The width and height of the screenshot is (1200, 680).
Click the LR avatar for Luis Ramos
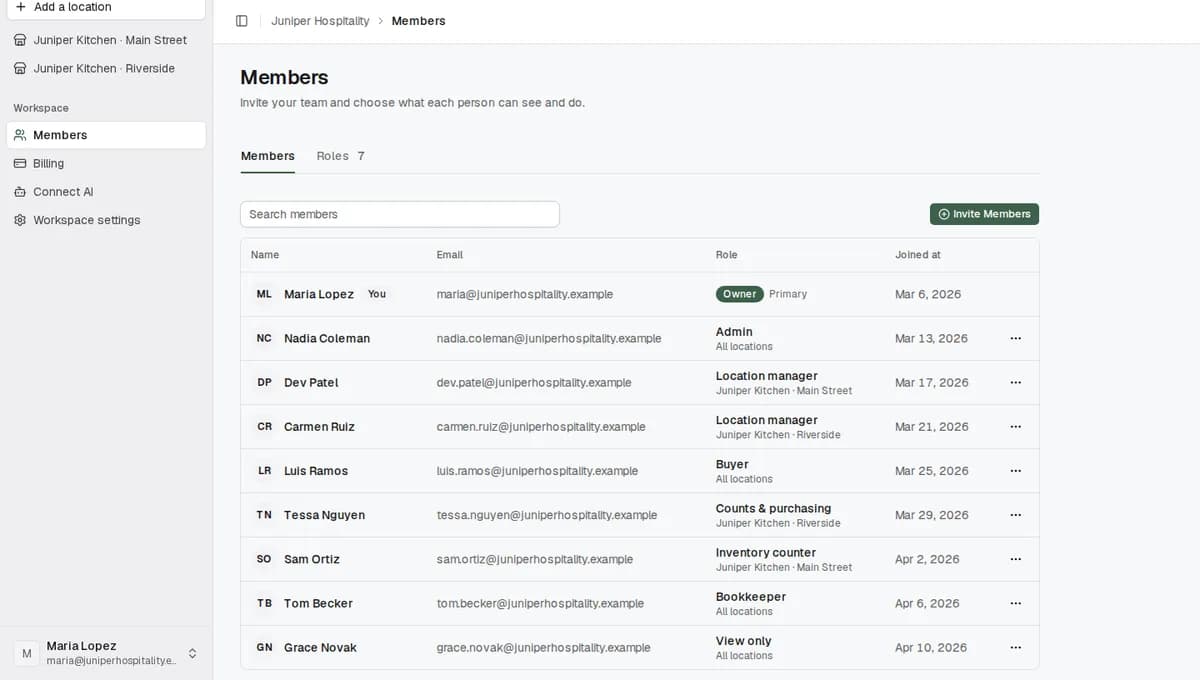pos(264,471)
